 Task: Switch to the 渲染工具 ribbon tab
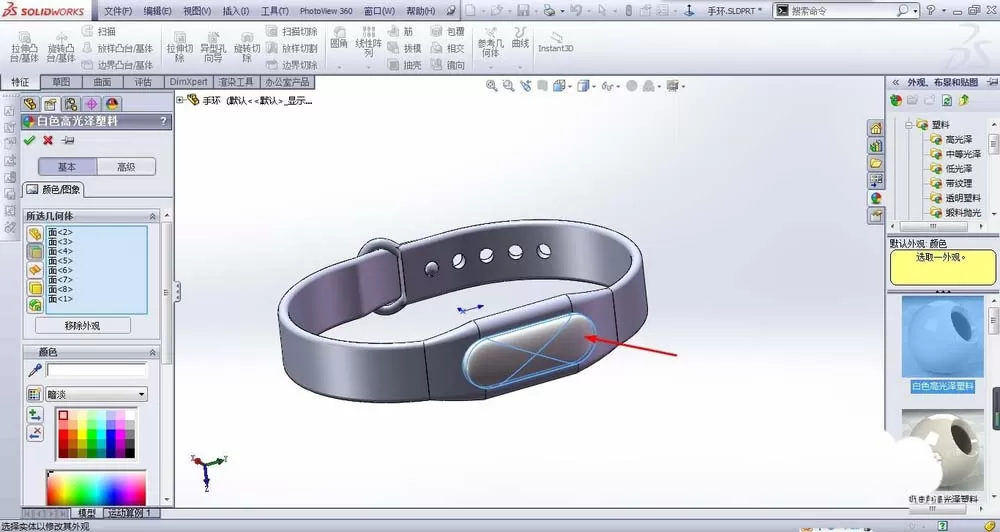point(236,82)
